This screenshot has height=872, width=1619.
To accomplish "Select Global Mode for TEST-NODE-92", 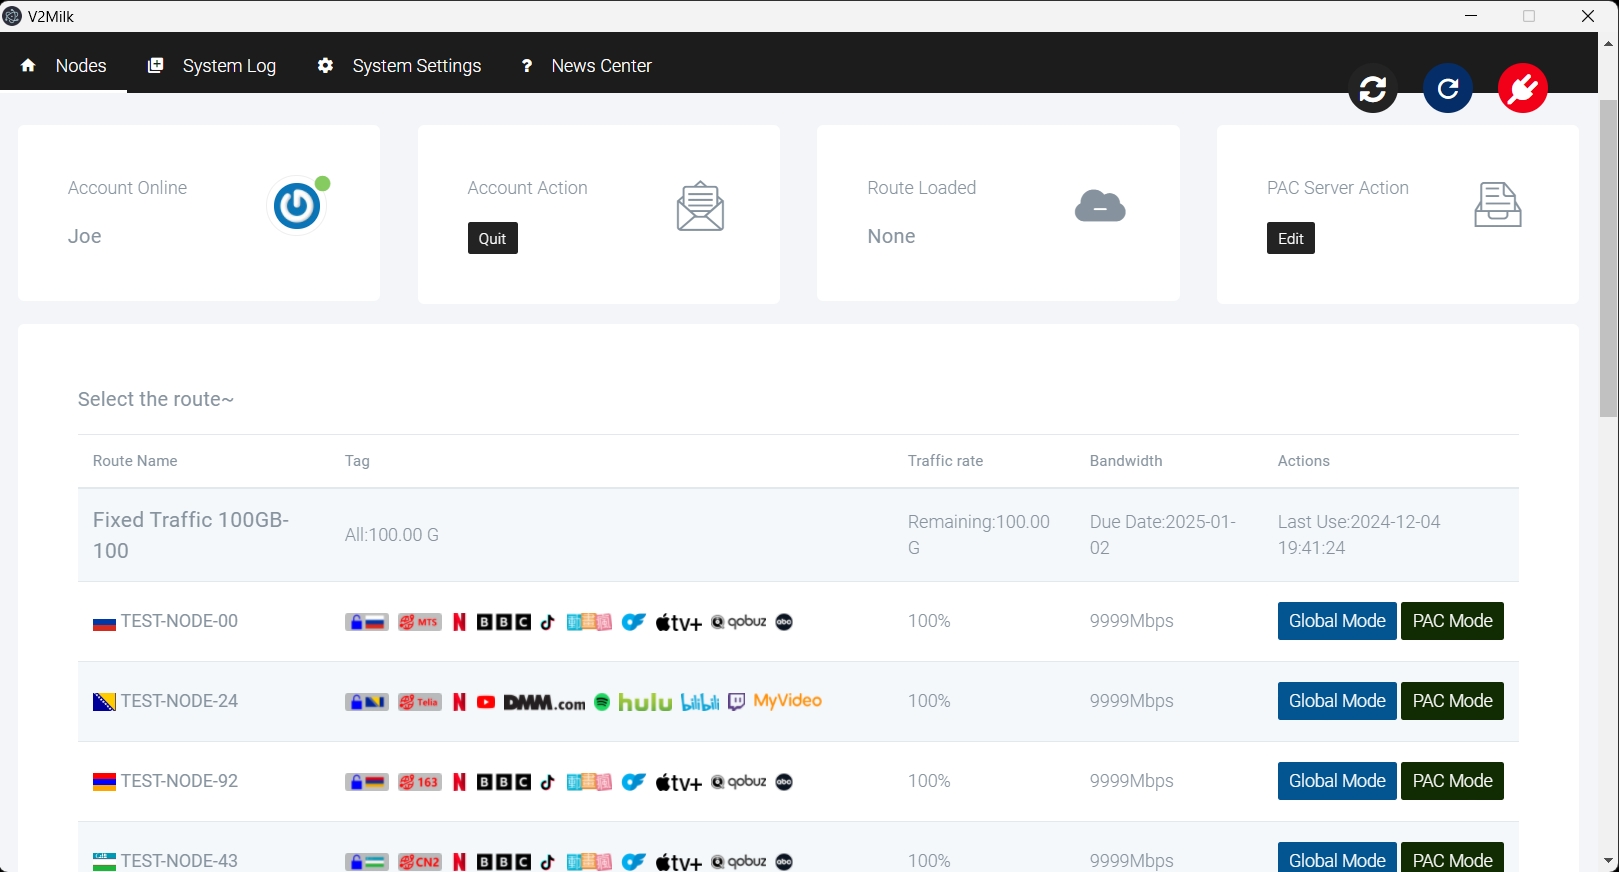I will (x=1336, y=781).
